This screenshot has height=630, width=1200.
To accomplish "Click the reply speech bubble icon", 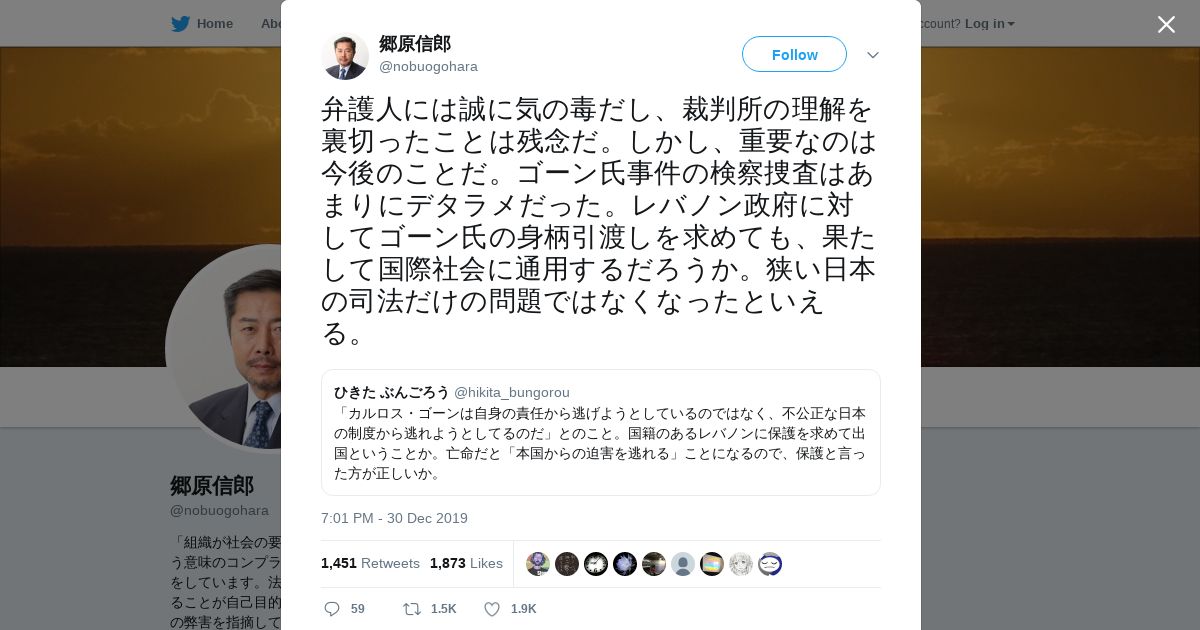I will [332, 608].
